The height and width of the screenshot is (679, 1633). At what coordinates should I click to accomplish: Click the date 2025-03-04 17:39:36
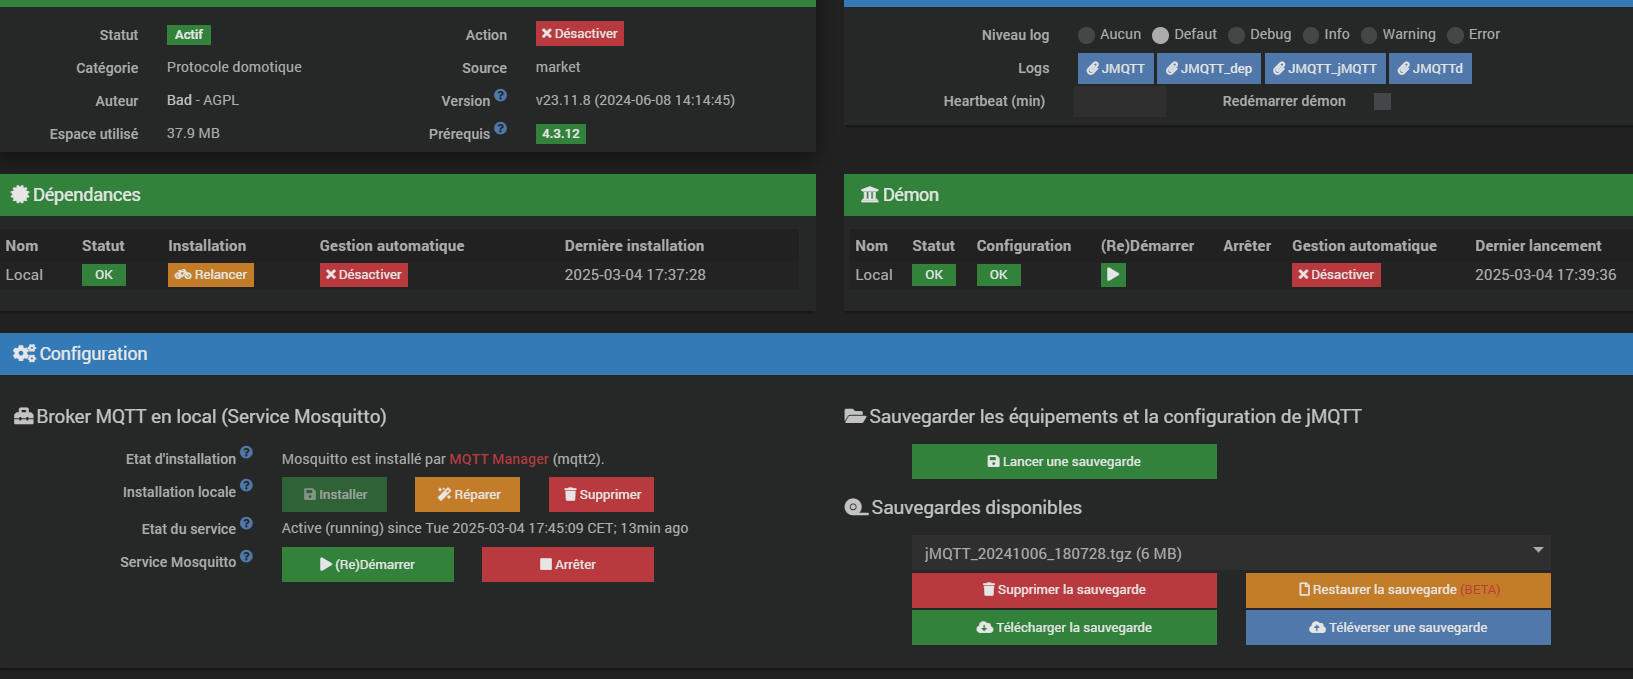pyautogui.click(x=1546, y=275)
